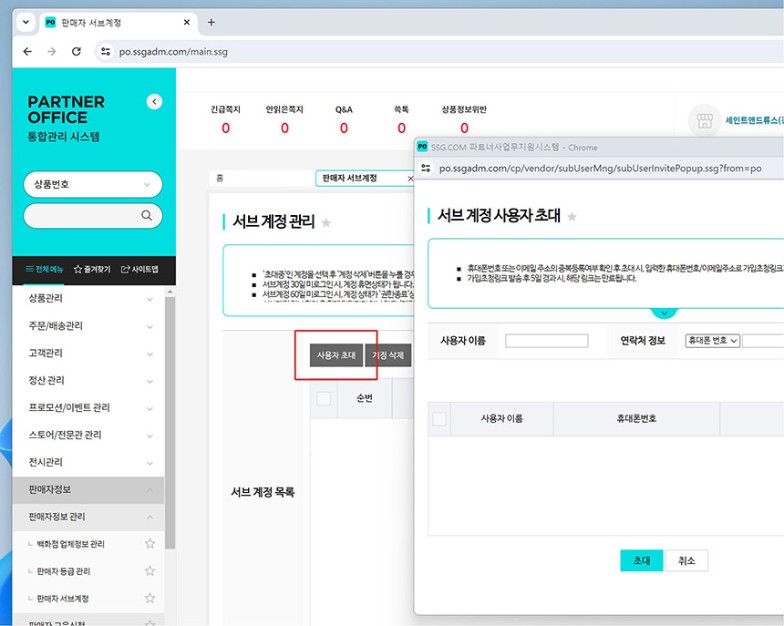Screen dimensions: 784x626
Task: Favorite 백화점 업체정보 관리 with star
Action: (x=150, y=544)
